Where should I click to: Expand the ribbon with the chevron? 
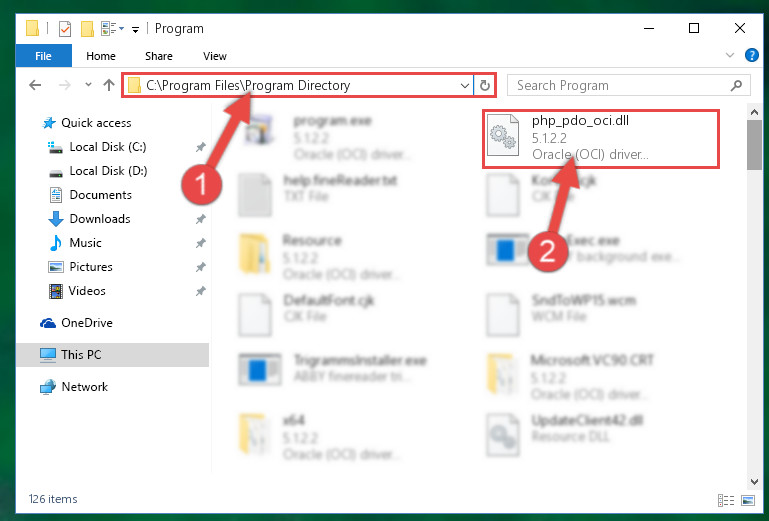pos(730,55)
